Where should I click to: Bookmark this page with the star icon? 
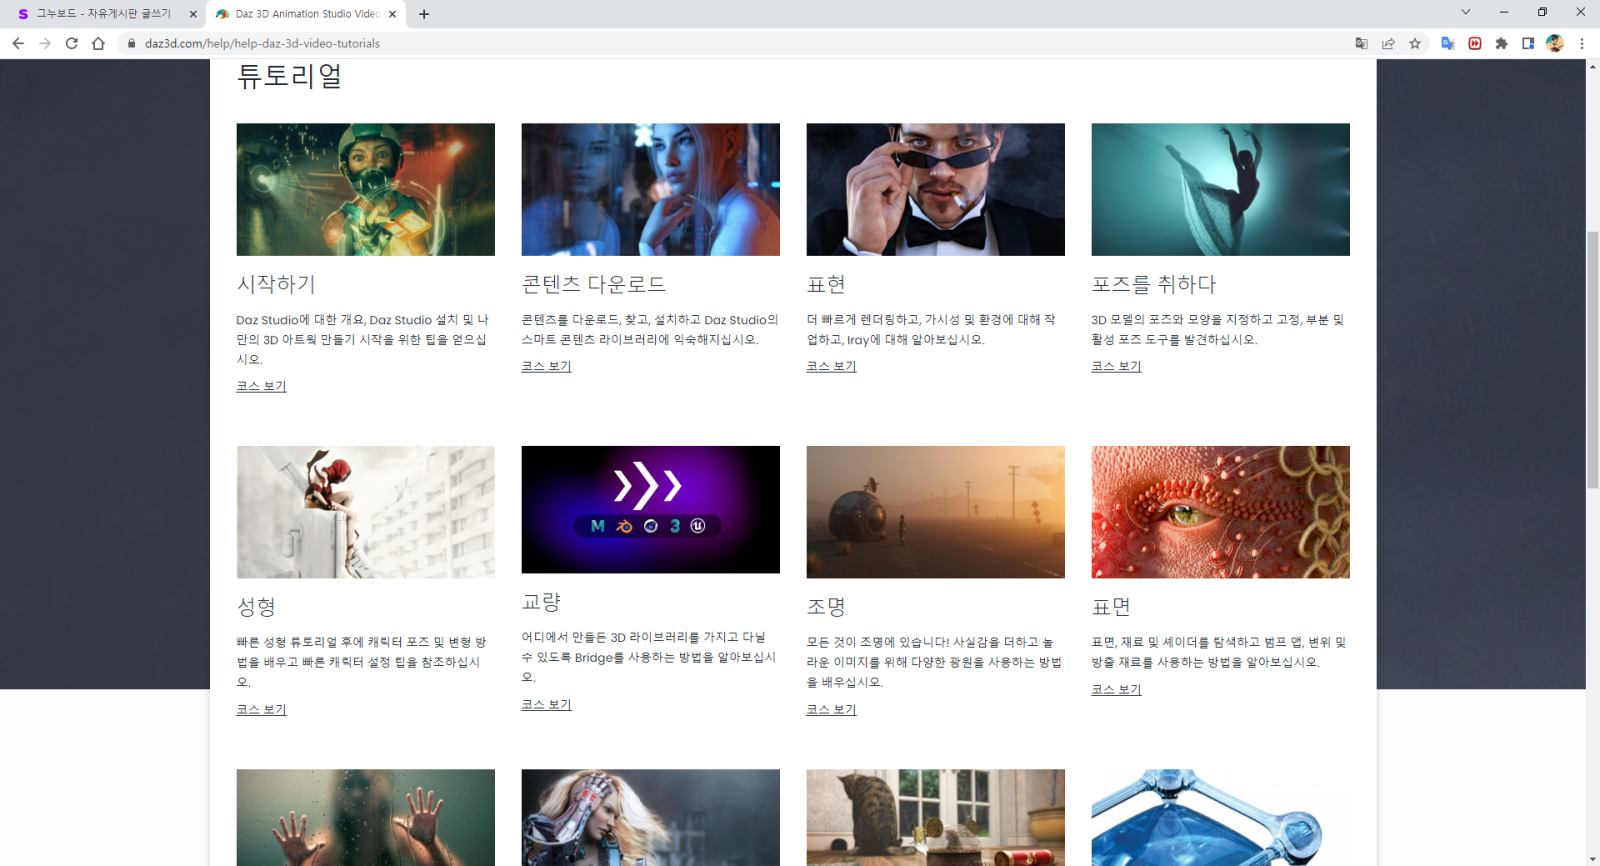point(1415,43)
